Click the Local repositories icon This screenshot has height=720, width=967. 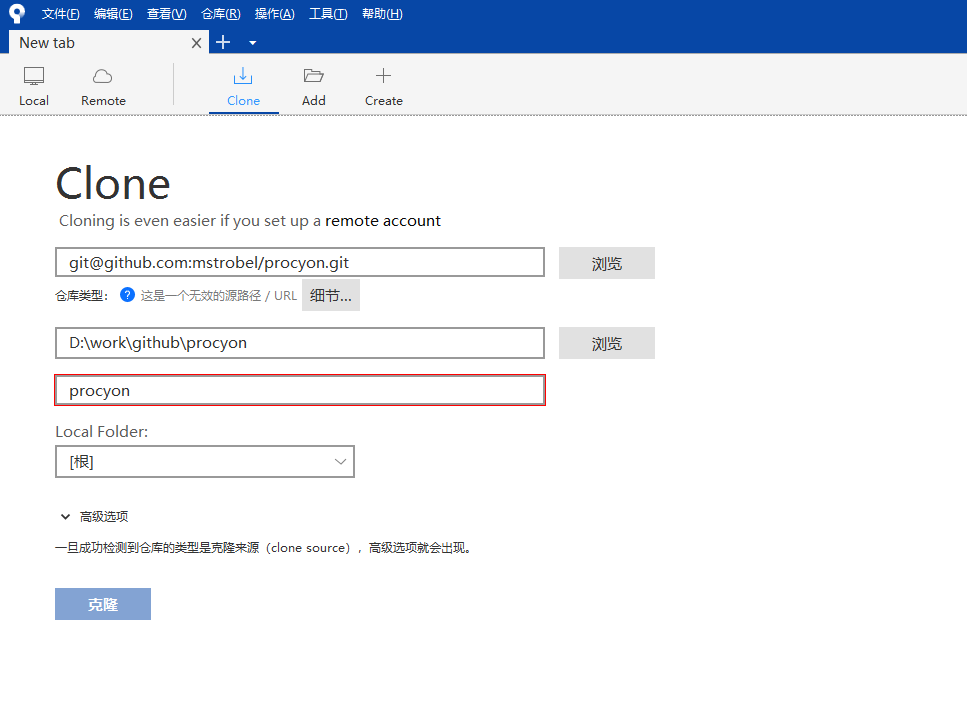[x=34, y=77]
